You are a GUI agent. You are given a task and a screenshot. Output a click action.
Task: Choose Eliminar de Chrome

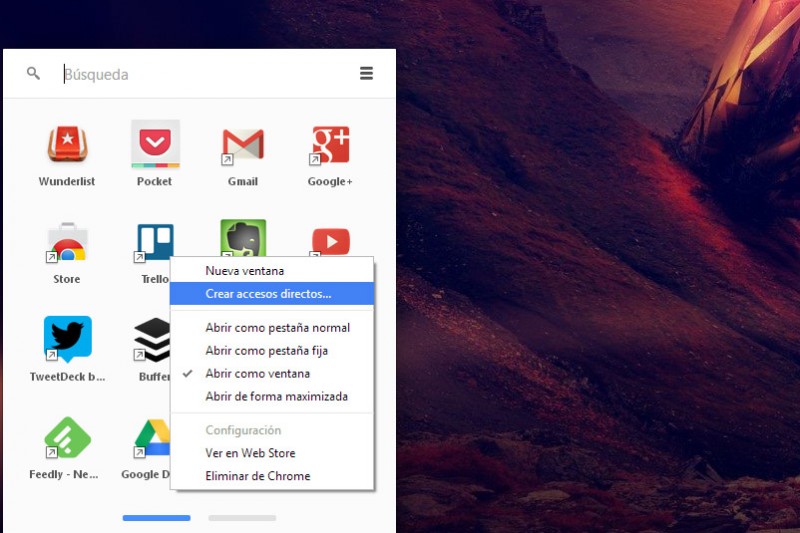(x=272, y=476)
